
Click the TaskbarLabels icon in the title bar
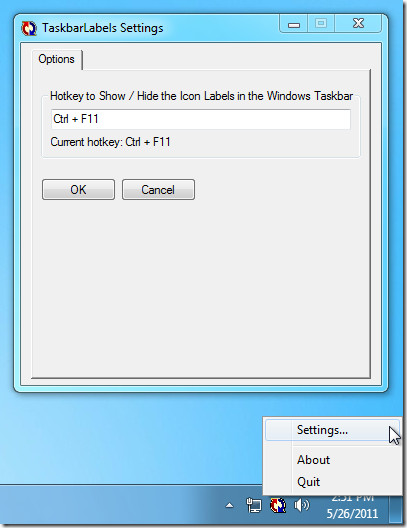coord(29,28)
